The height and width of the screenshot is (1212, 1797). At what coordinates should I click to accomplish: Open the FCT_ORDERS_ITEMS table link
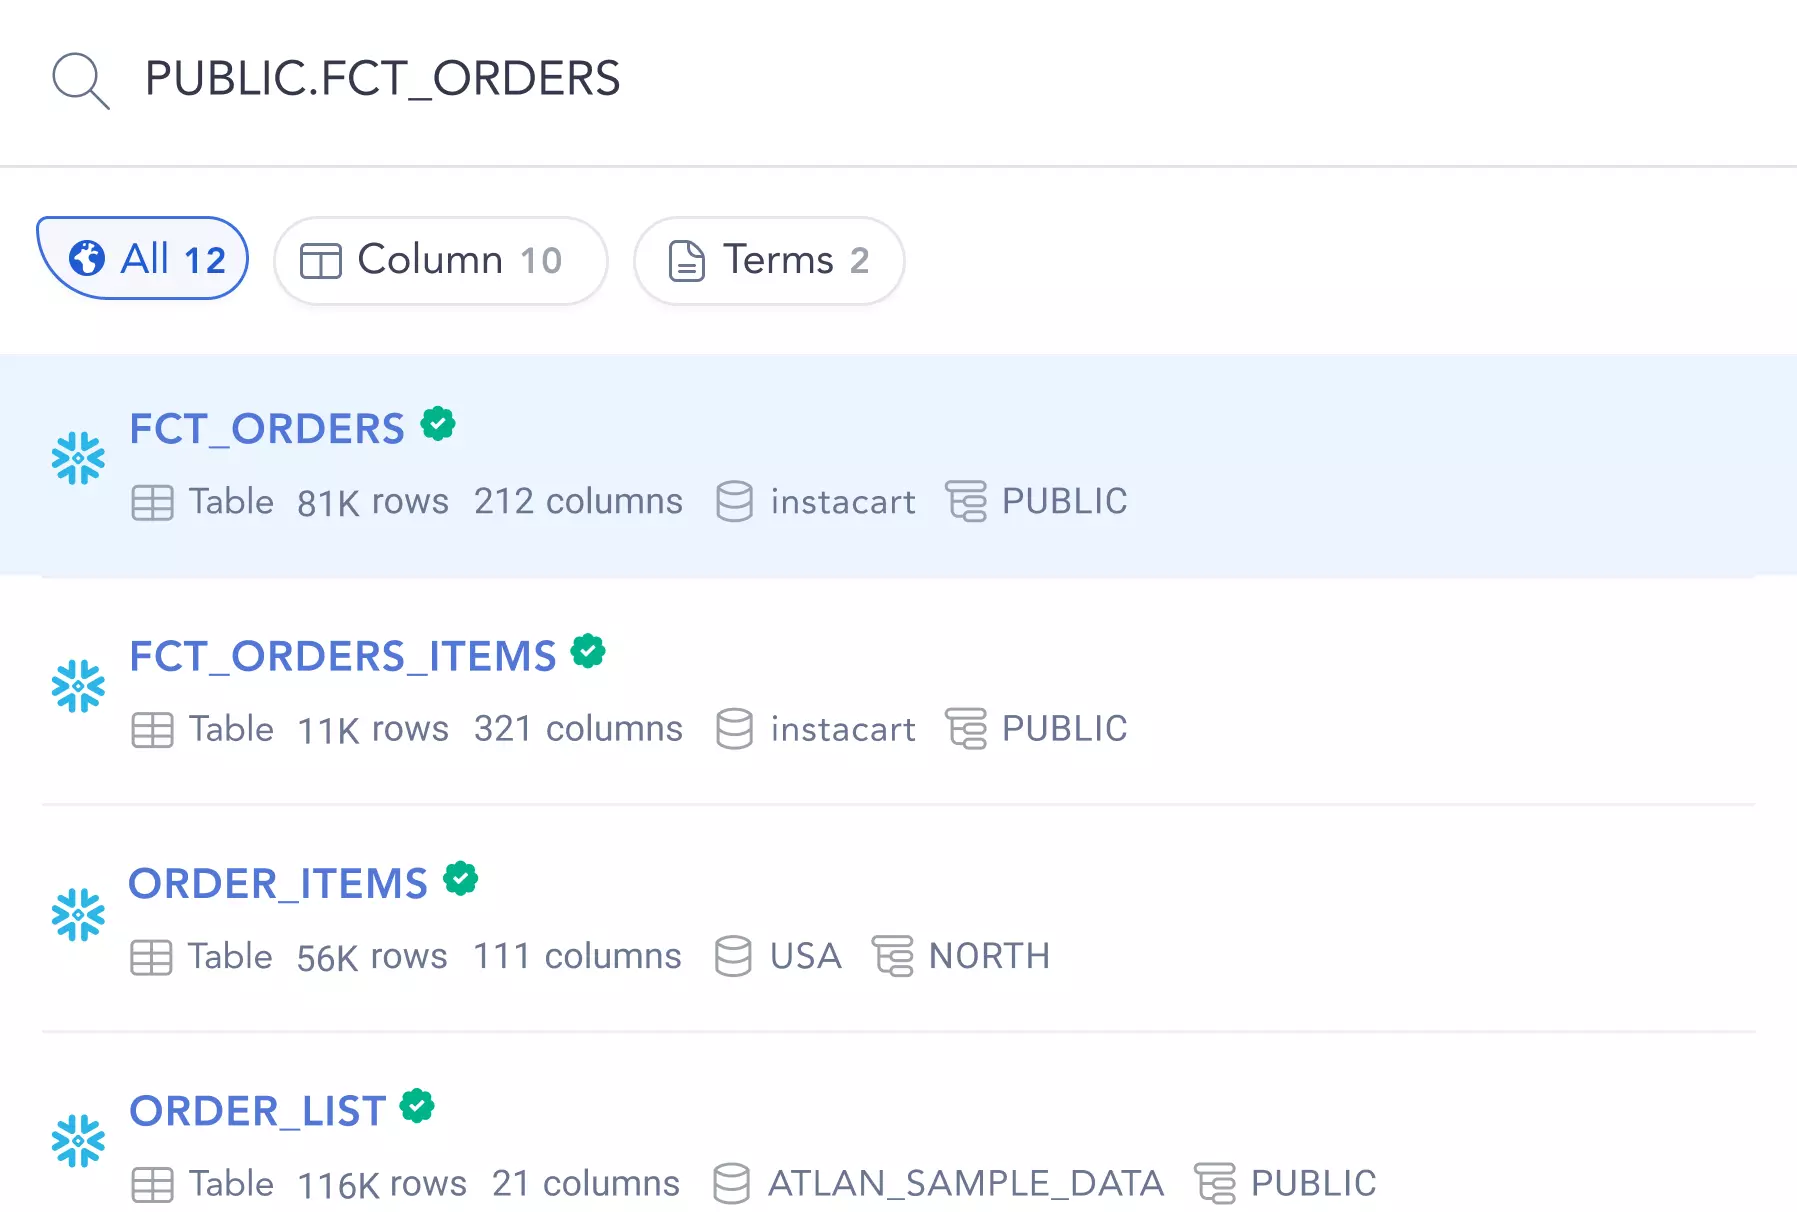coord(343,657)
